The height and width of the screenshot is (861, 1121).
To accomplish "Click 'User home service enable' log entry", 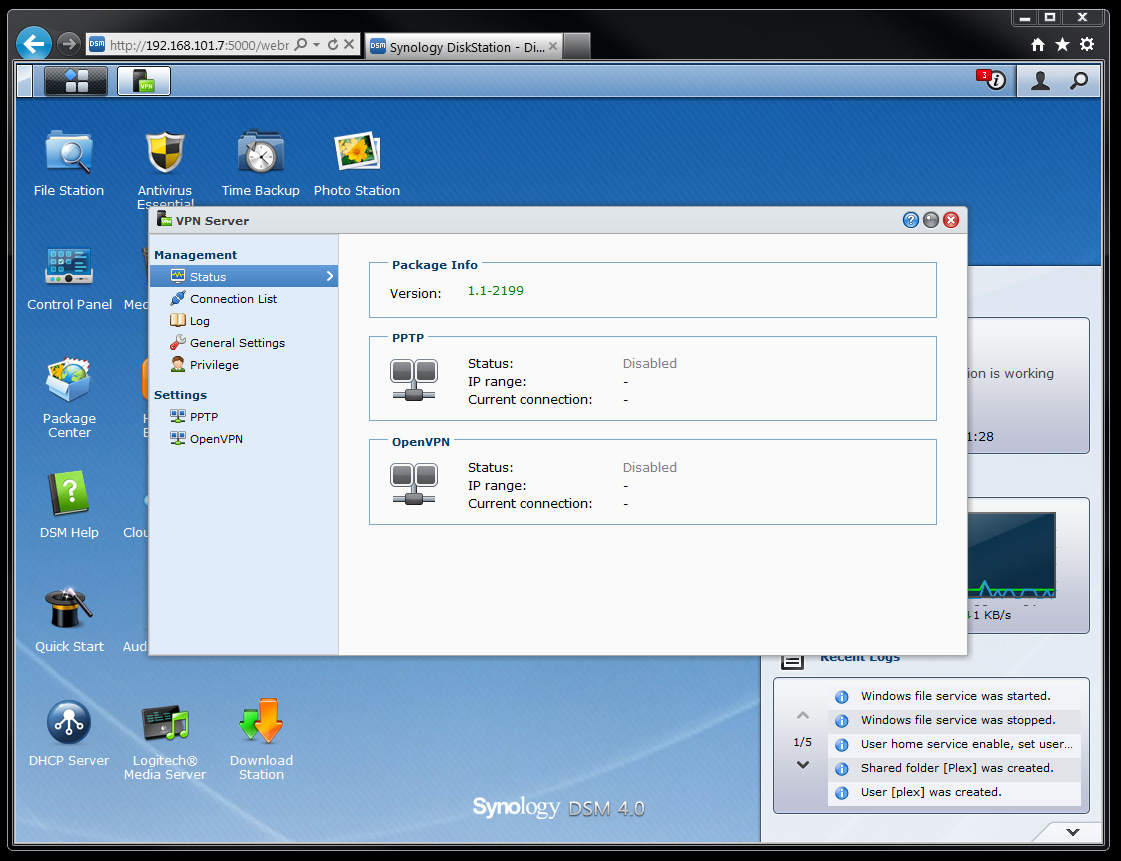I will (954, 744).
